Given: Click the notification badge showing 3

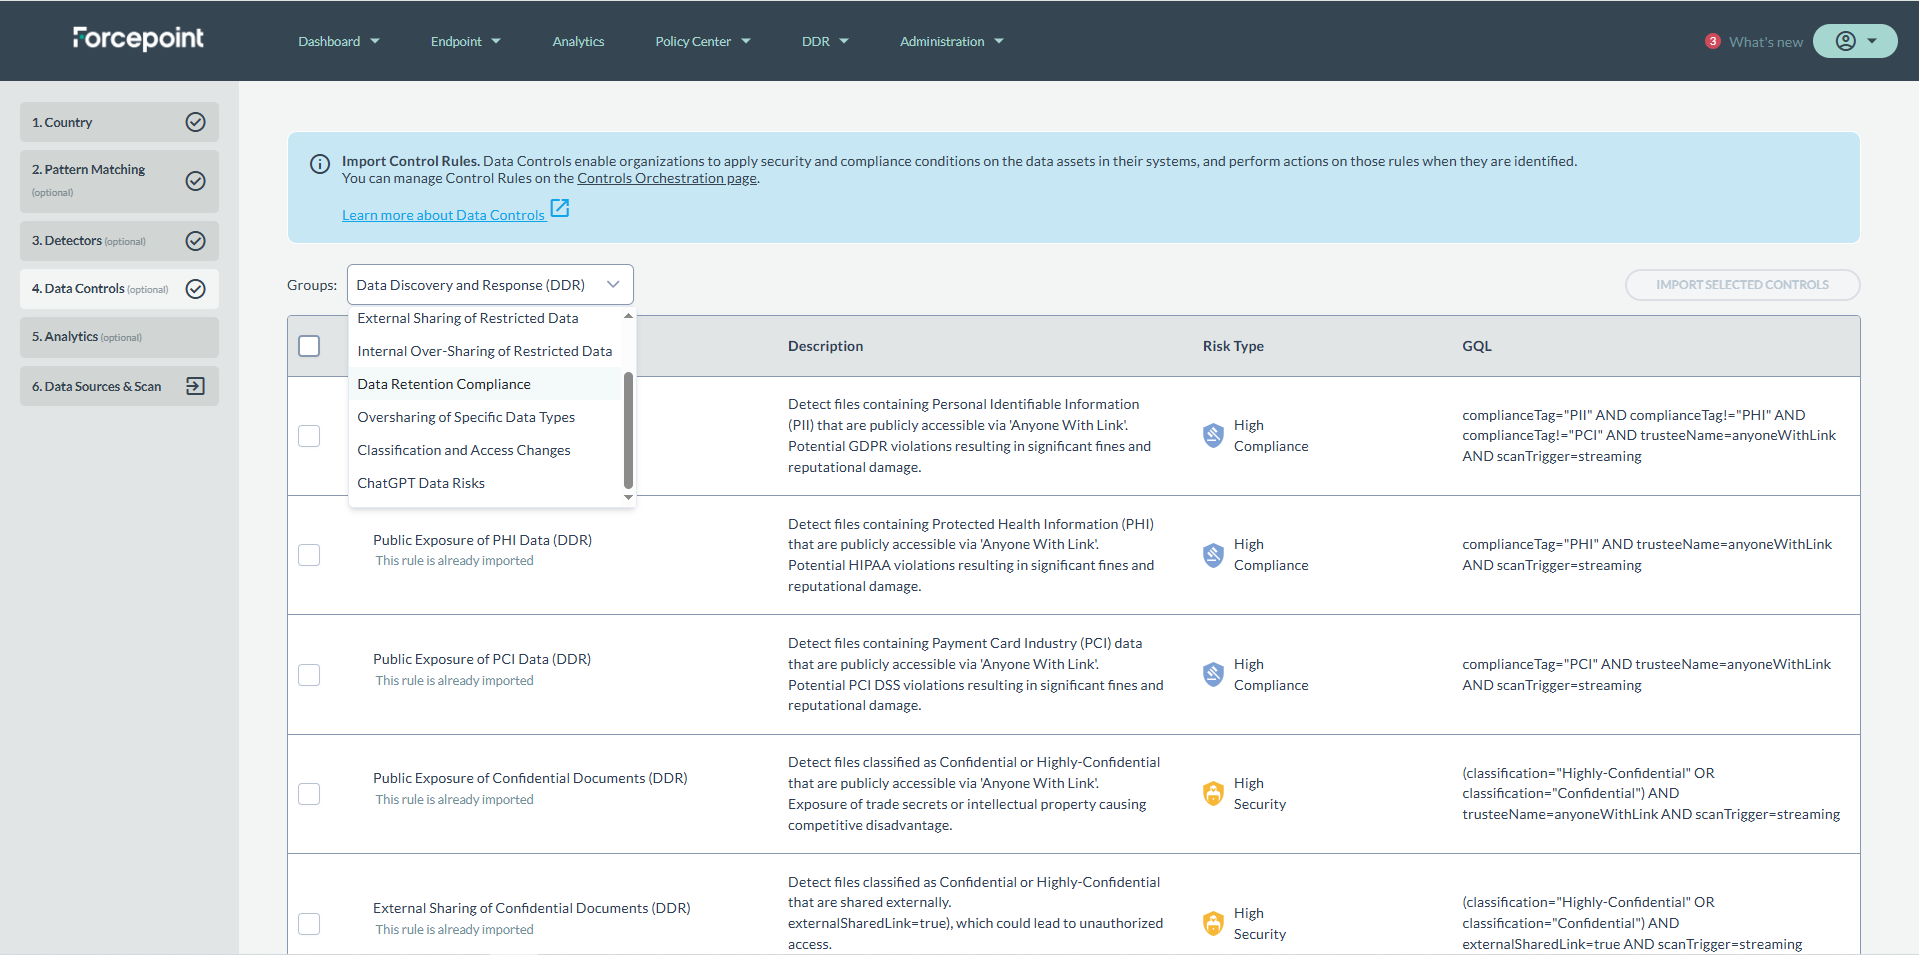Looking at the screenshot, I should (1713, 41).
